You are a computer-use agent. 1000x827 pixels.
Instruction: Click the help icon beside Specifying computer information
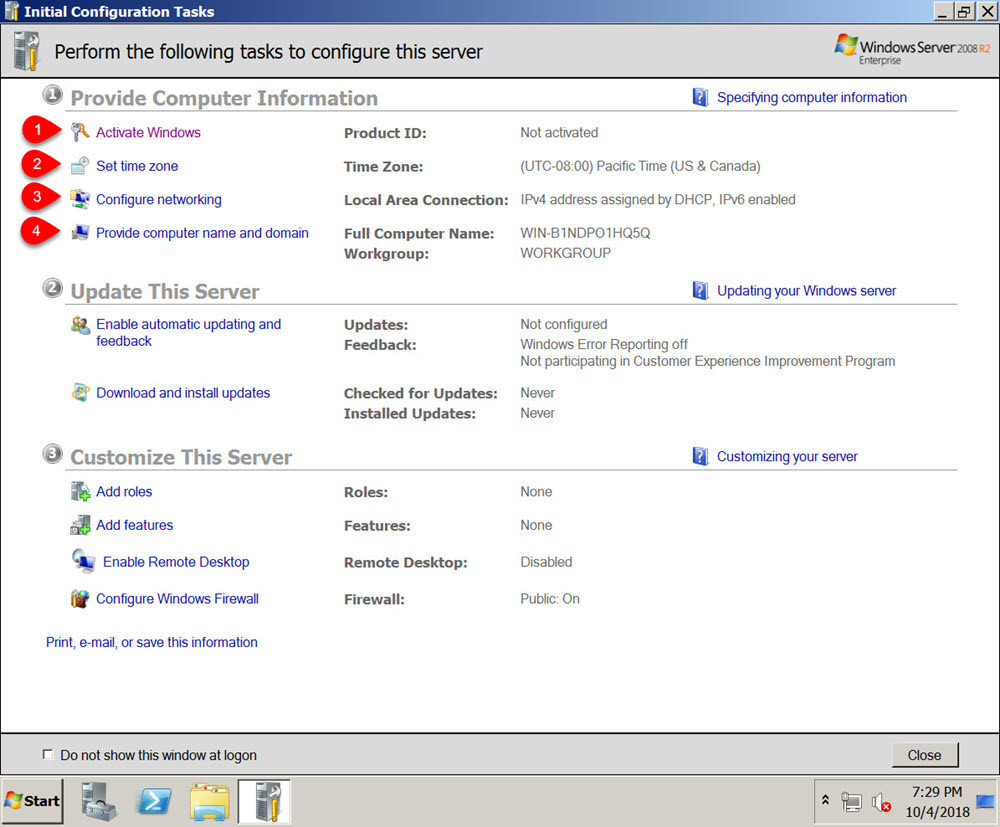[x=700, y=97]
